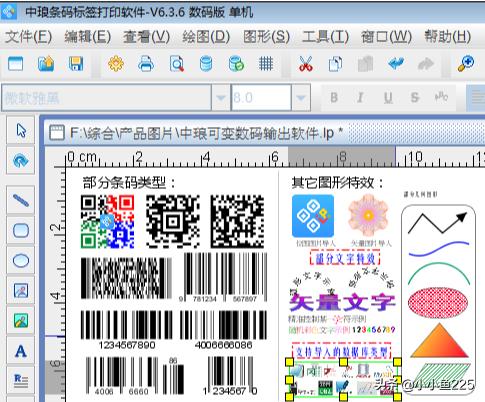Image resolution: width=485 pixels, height=402 pixels.
Task: Click the top-middle yellow selection handle
Action: click(343, 362)
